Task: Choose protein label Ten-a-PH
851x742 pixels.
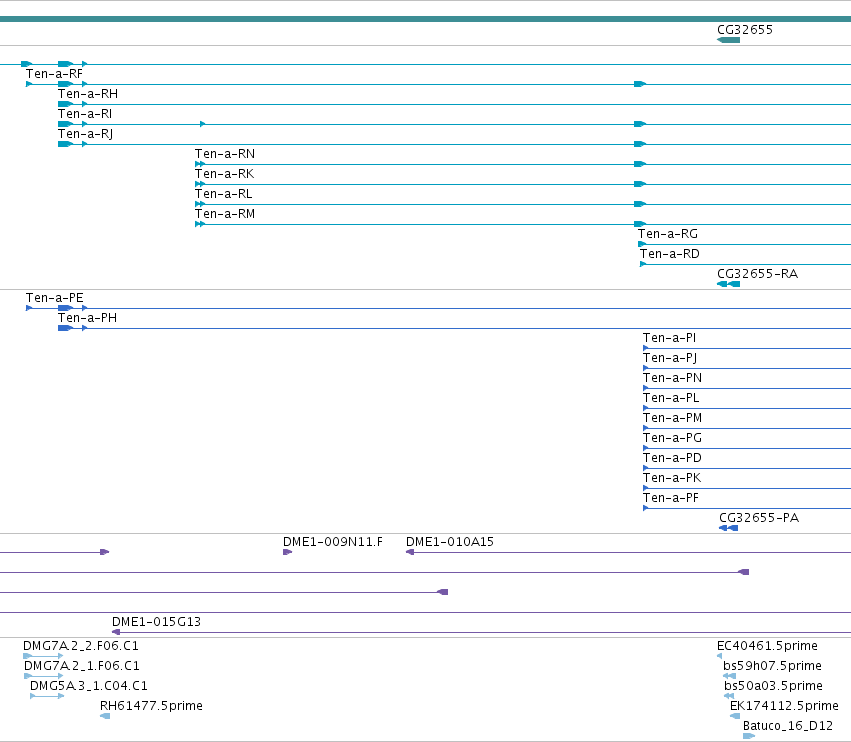Action: pos(87,319)
